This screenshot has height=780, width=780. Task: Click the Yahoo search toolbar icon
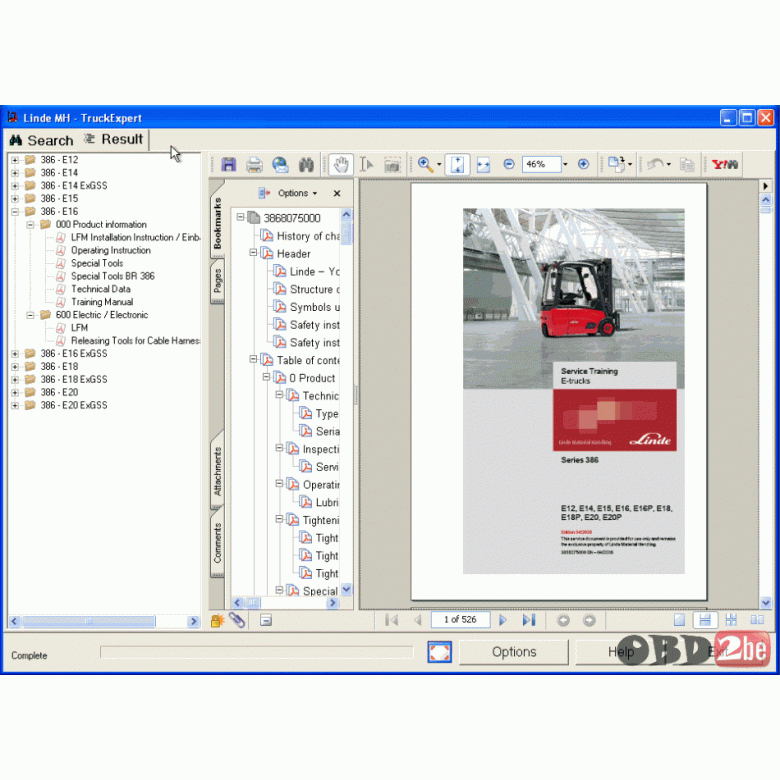pyautogui.click(x=724, y=164)
